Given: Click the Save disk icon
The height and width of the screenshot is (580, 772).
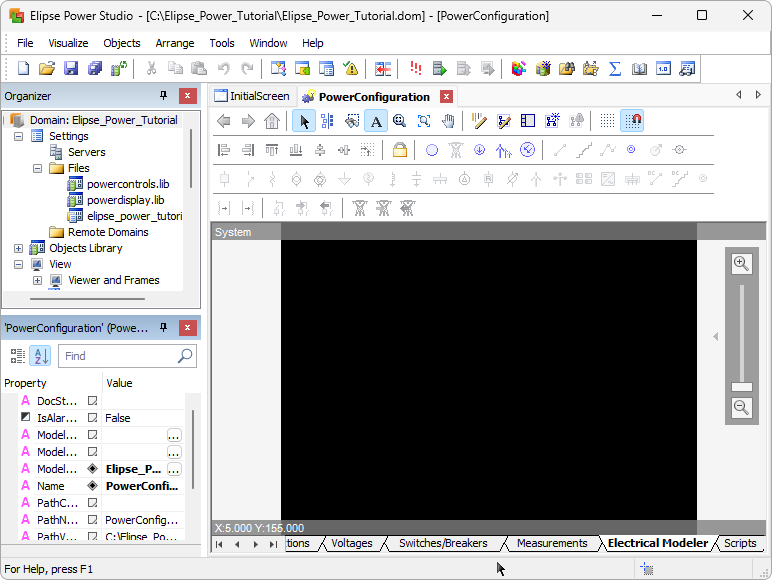Looking at the screenshot, I should [71, 69].
